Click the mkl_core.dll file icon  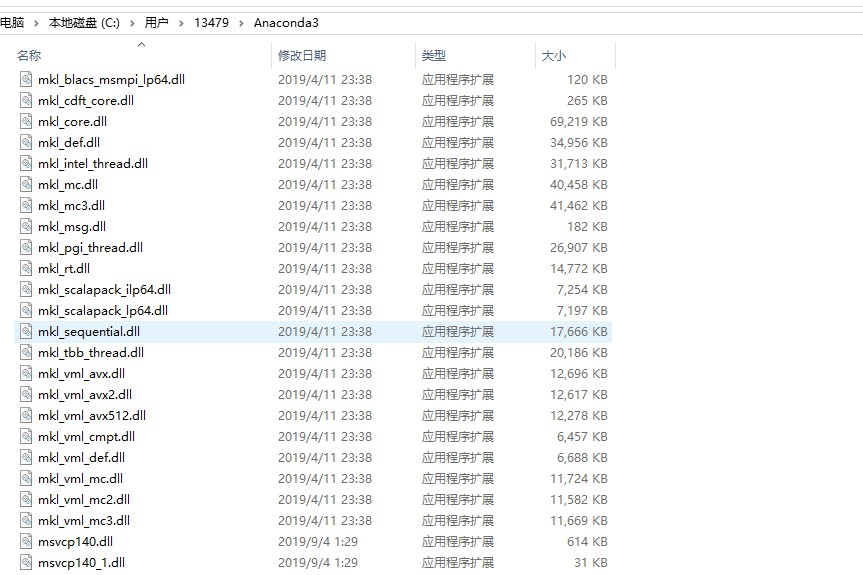26,121
